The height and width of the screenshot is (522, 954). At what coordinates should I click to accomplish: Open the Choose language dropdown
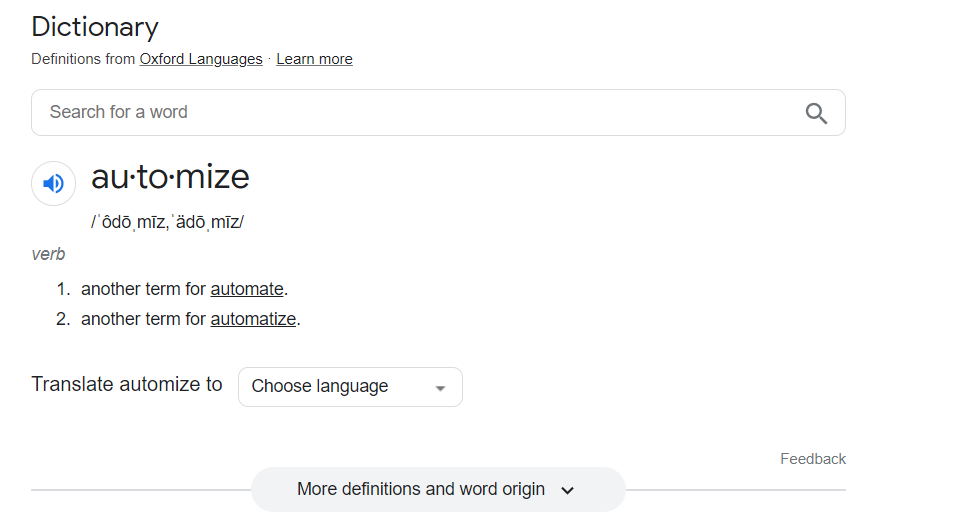coord(330,387)
